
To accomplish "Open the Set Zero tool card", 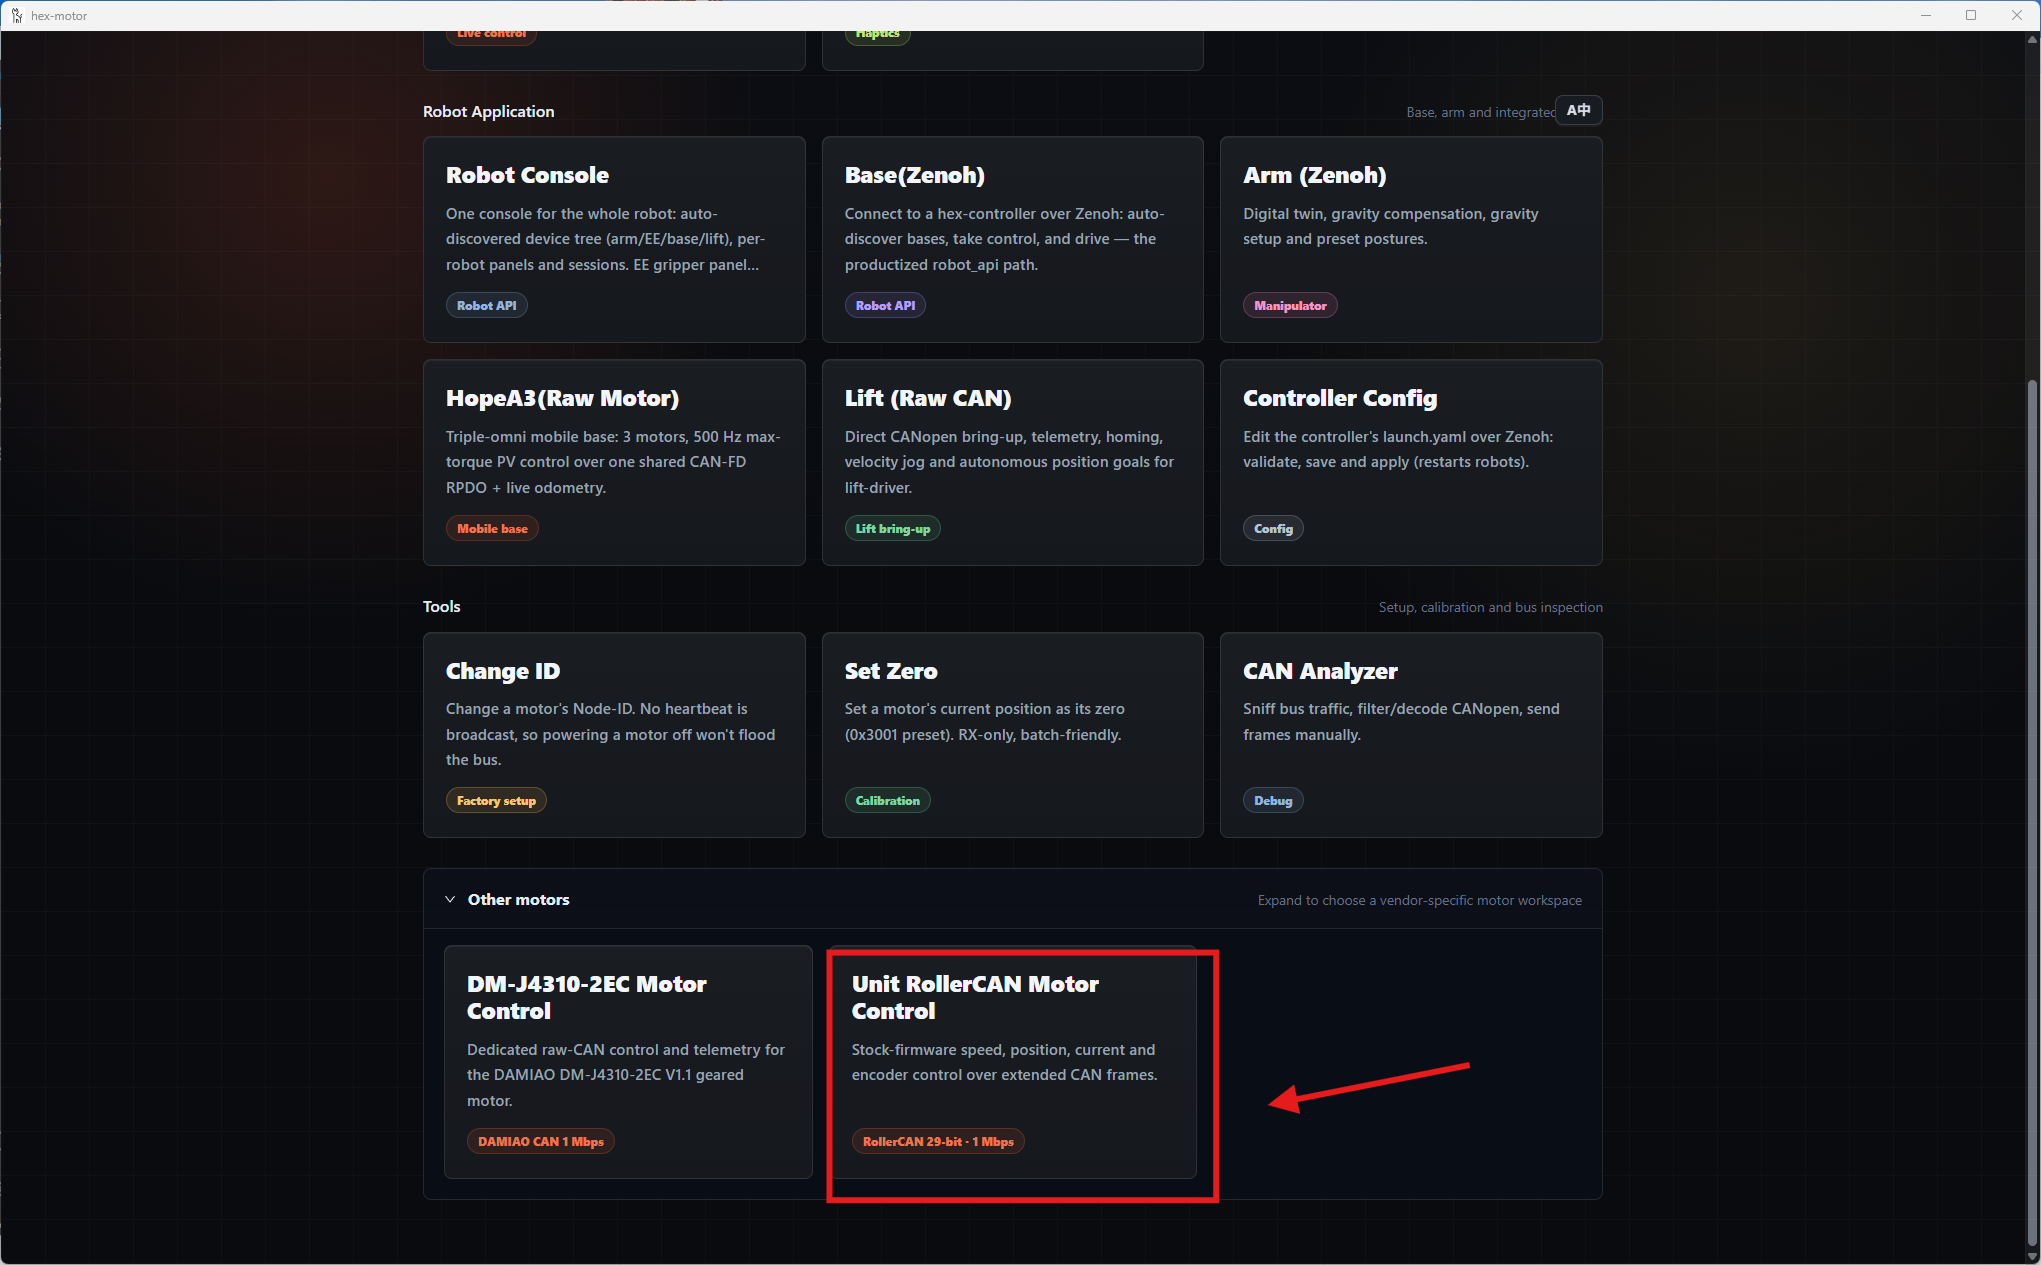I will tap(1012, 735).
